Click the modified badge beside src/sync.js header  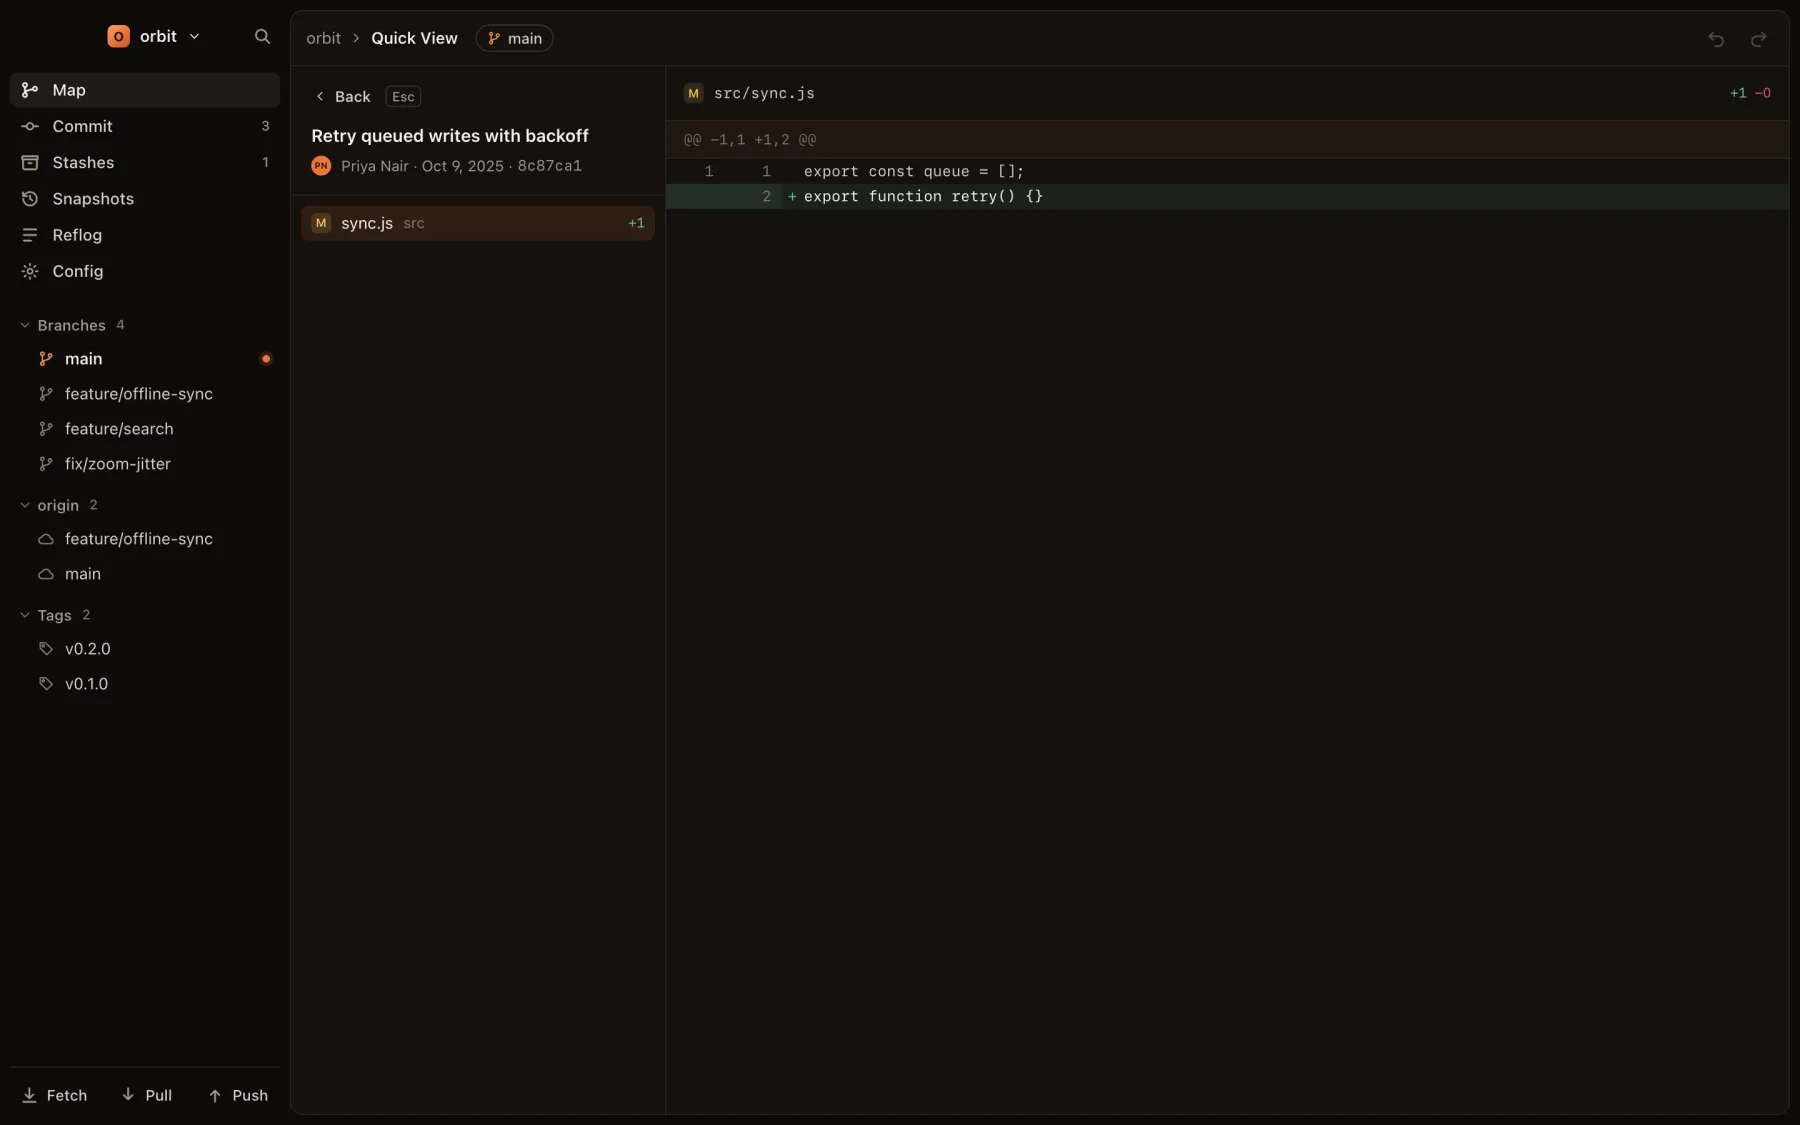click(x=693, y=93)
